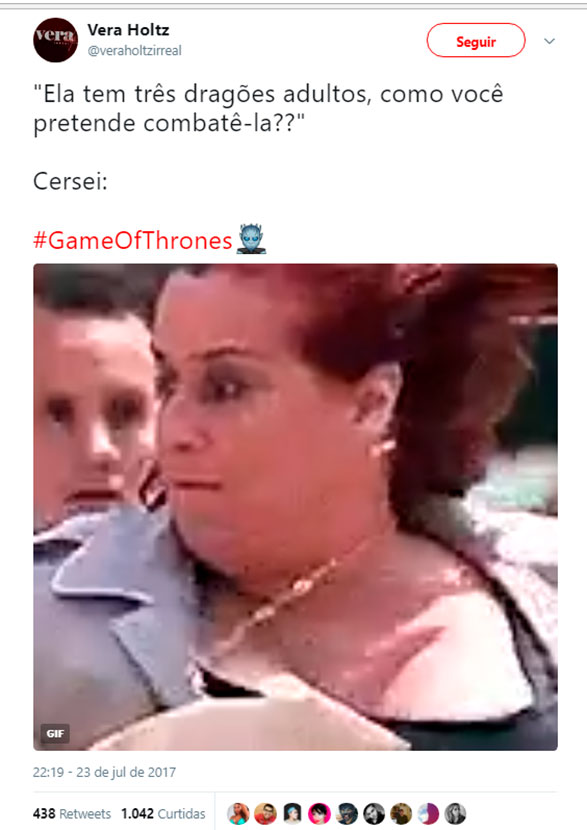
Task: Open the sixth black-and-white liker avatar
Action: coord(374,814)
